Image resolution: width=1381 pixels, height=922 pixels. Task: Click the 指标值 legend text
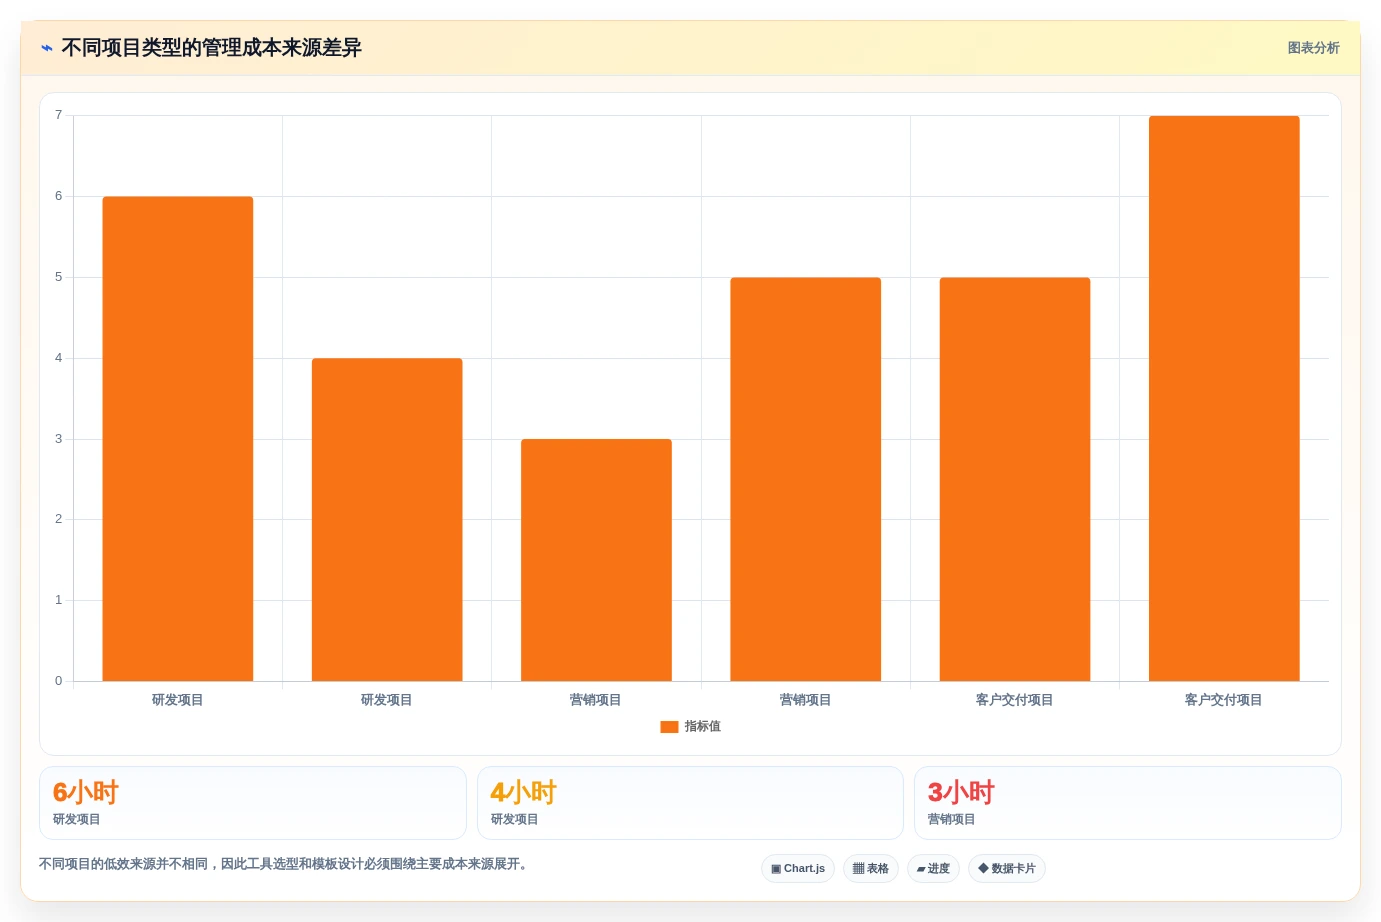click(x=703, y=727)
